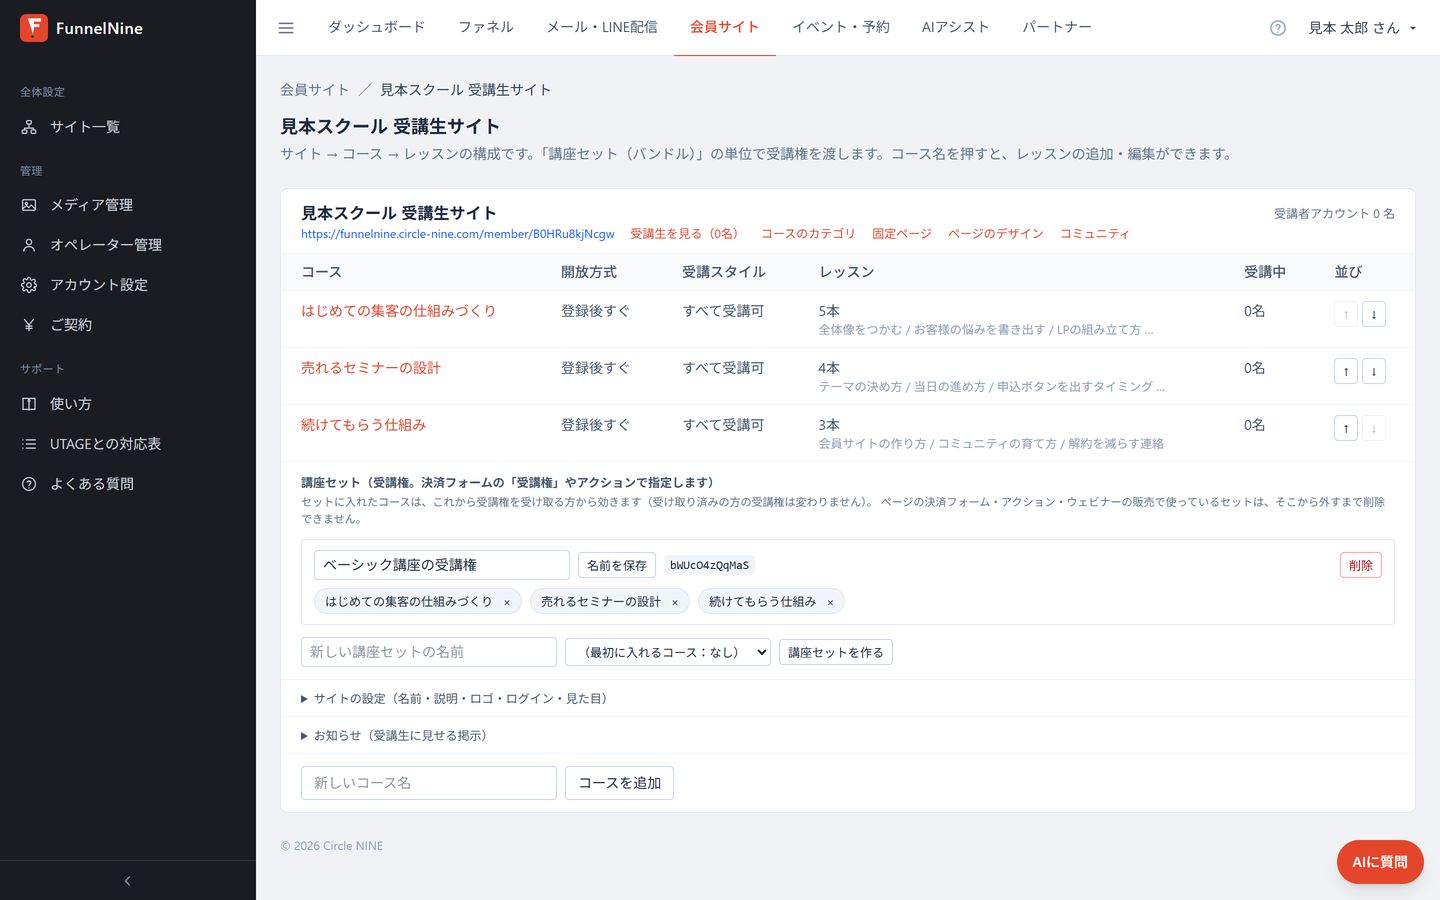The height and width of the screenshot is (900, 1440).
Task: Open the 受講生を見る（0名） link
Action: [x=687, y=234]
